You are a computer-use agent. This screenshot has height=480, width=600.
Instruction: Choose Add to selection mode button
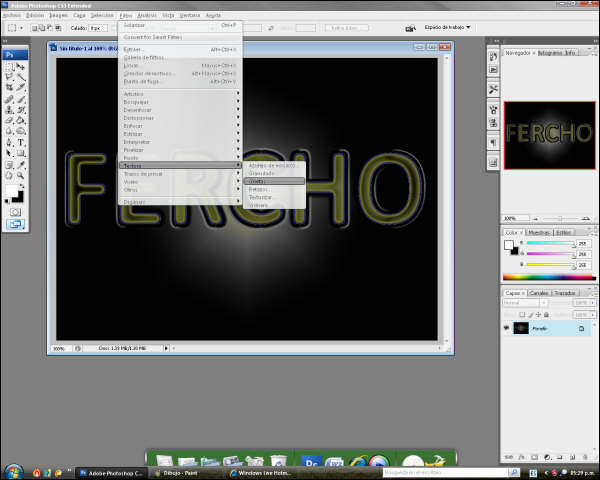click(42, 28)
